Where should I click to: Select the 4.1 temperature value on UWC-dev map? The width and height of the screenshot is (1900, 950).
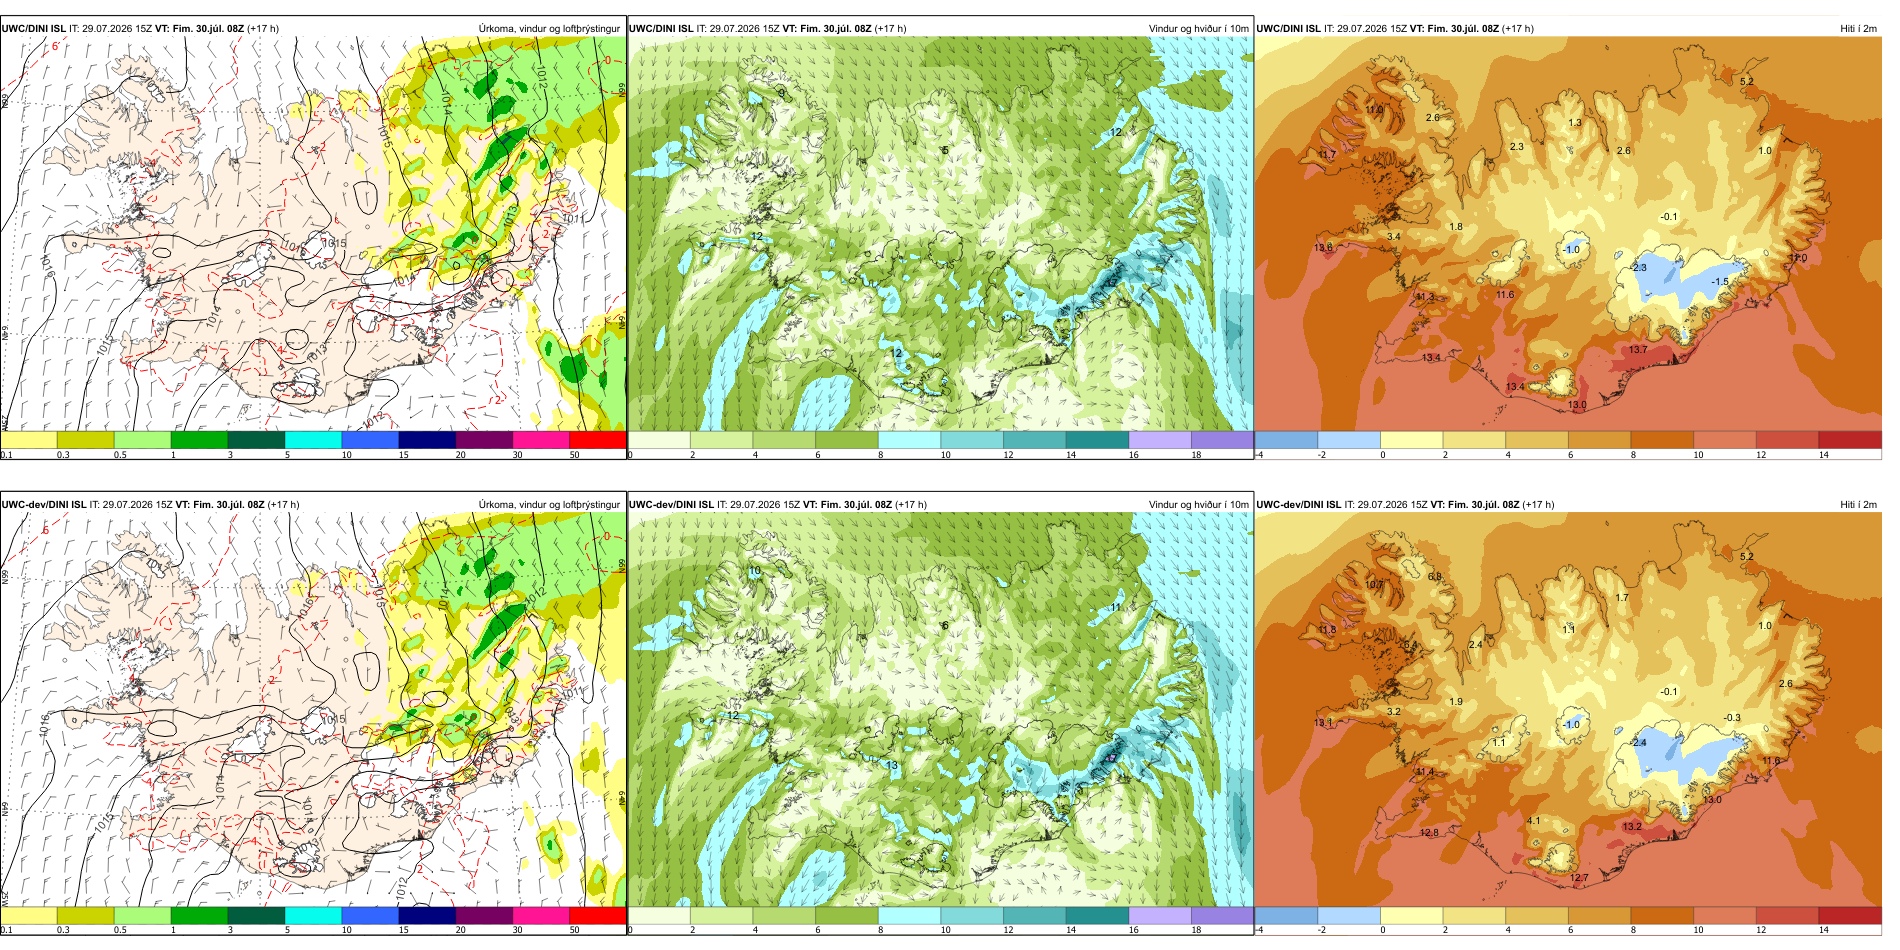click(x=1534, y=821)
